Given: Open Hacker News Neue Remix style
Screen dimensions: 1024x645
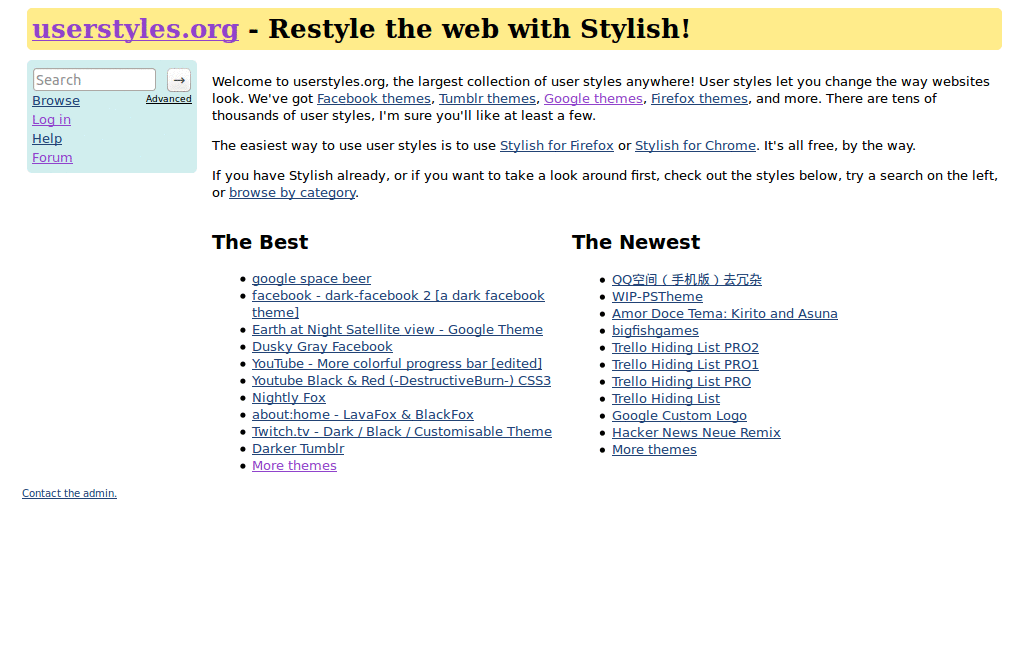Looking at the screenshot, I should [x=696, y=432].
